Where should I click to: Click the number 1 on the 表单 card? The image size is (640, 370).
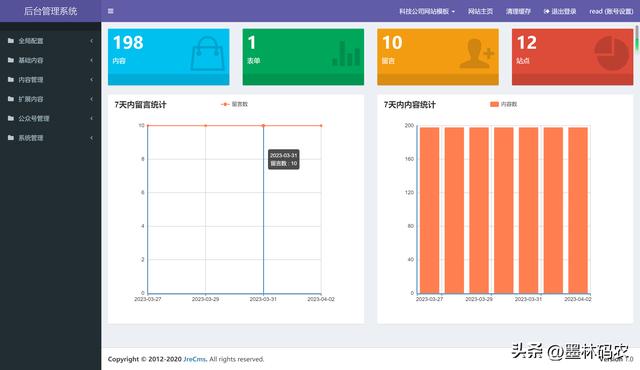pyautogui.click(x=251, y=42)
